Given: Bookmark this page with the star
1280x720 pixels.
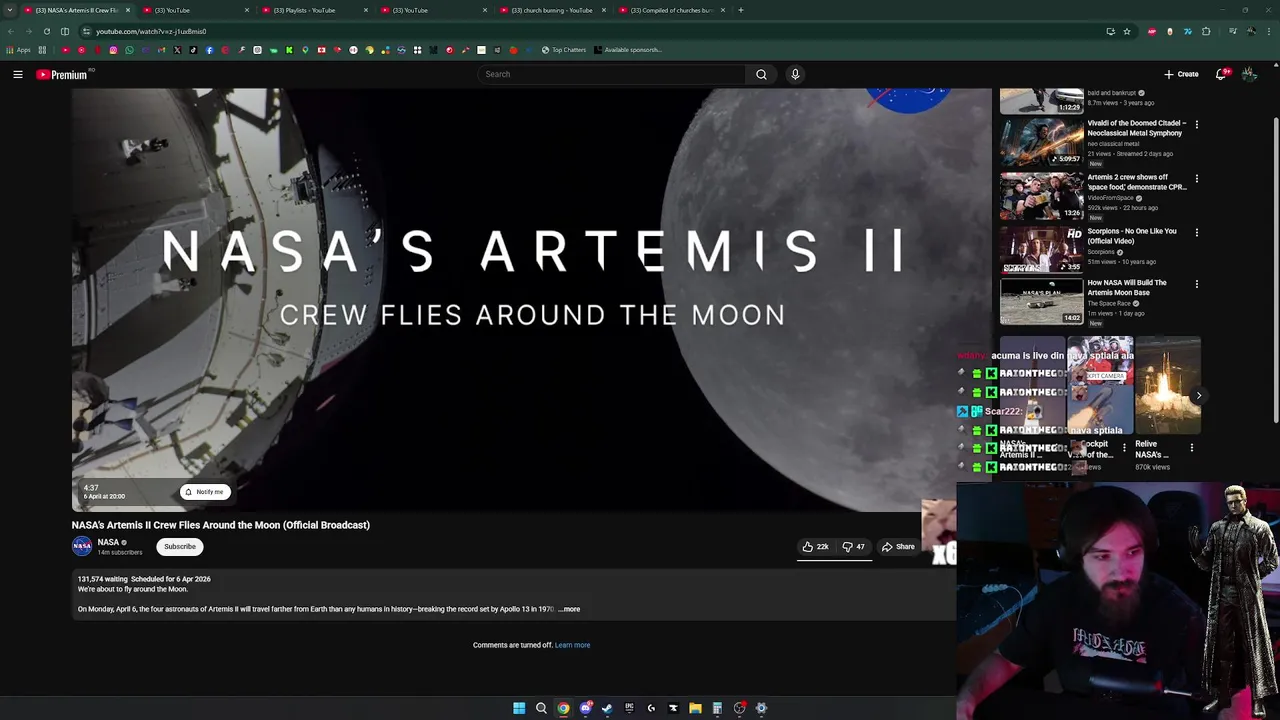Looking at the screenshot, I should pyautogui.click(x=1127, y=31).
